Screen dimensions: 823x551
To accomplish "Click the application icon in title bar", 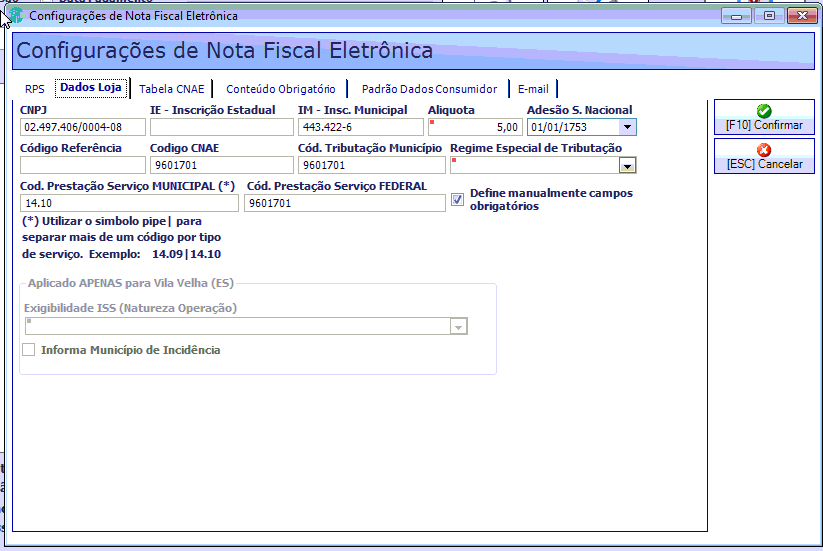I will pyautogui.click(x=16, y=16).
